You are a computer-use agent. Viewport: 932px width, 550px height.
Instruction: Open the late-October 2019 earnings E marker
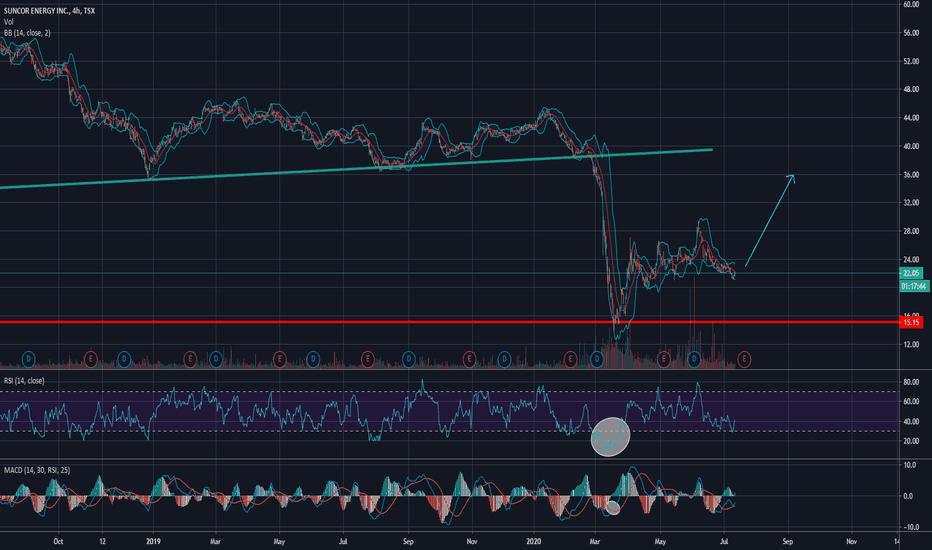tap(469, 359)
